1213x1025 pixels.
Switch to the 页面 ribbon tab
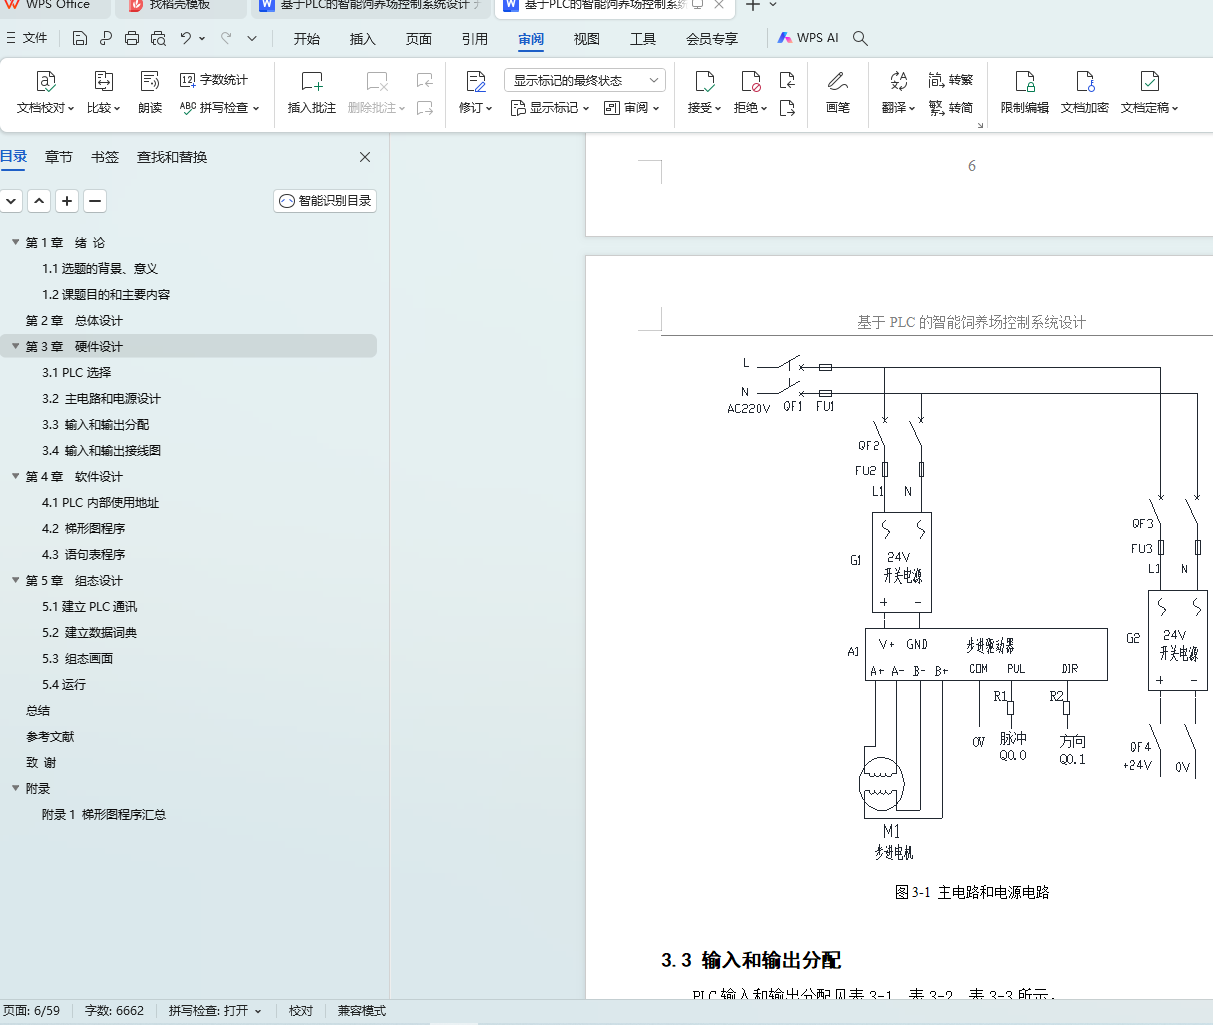click(419, 39)
